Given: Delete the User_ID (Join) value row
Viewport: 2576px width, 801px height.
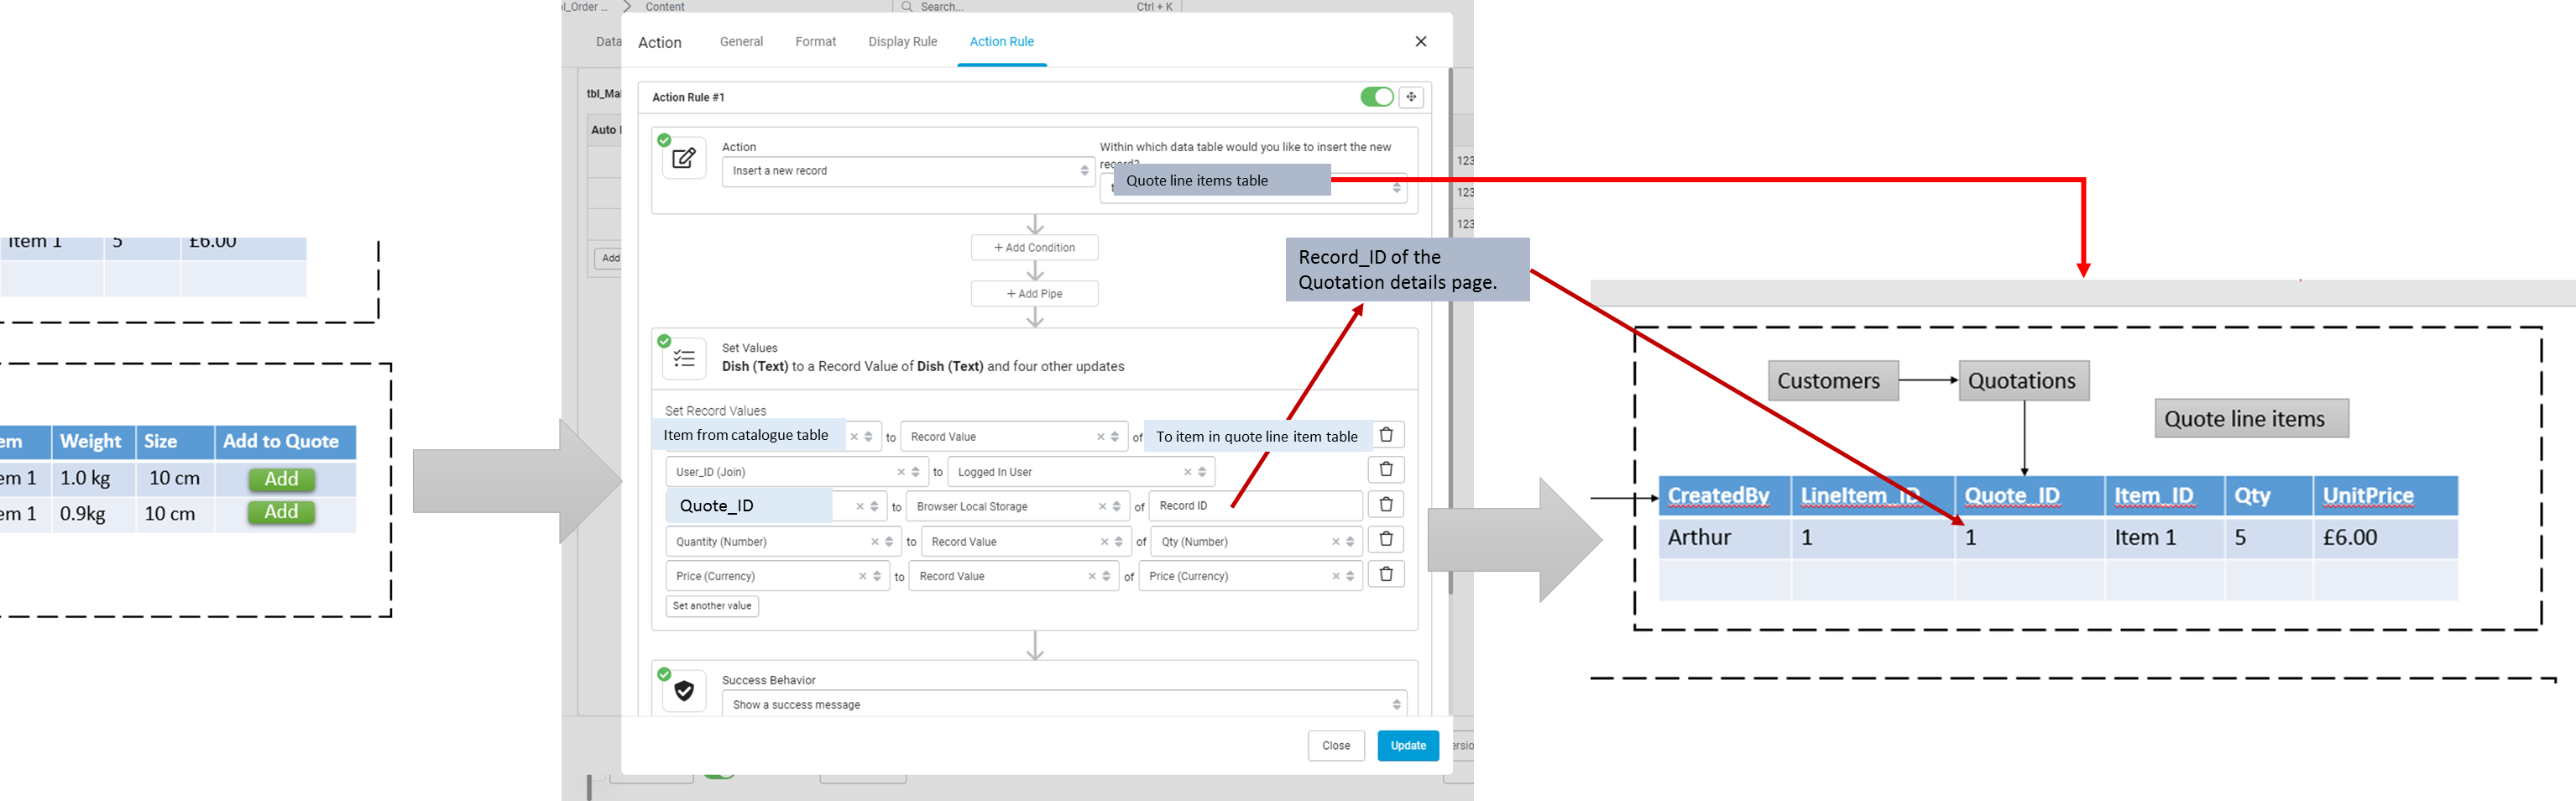Looking at the screenshot, I should coord(1386,470).
